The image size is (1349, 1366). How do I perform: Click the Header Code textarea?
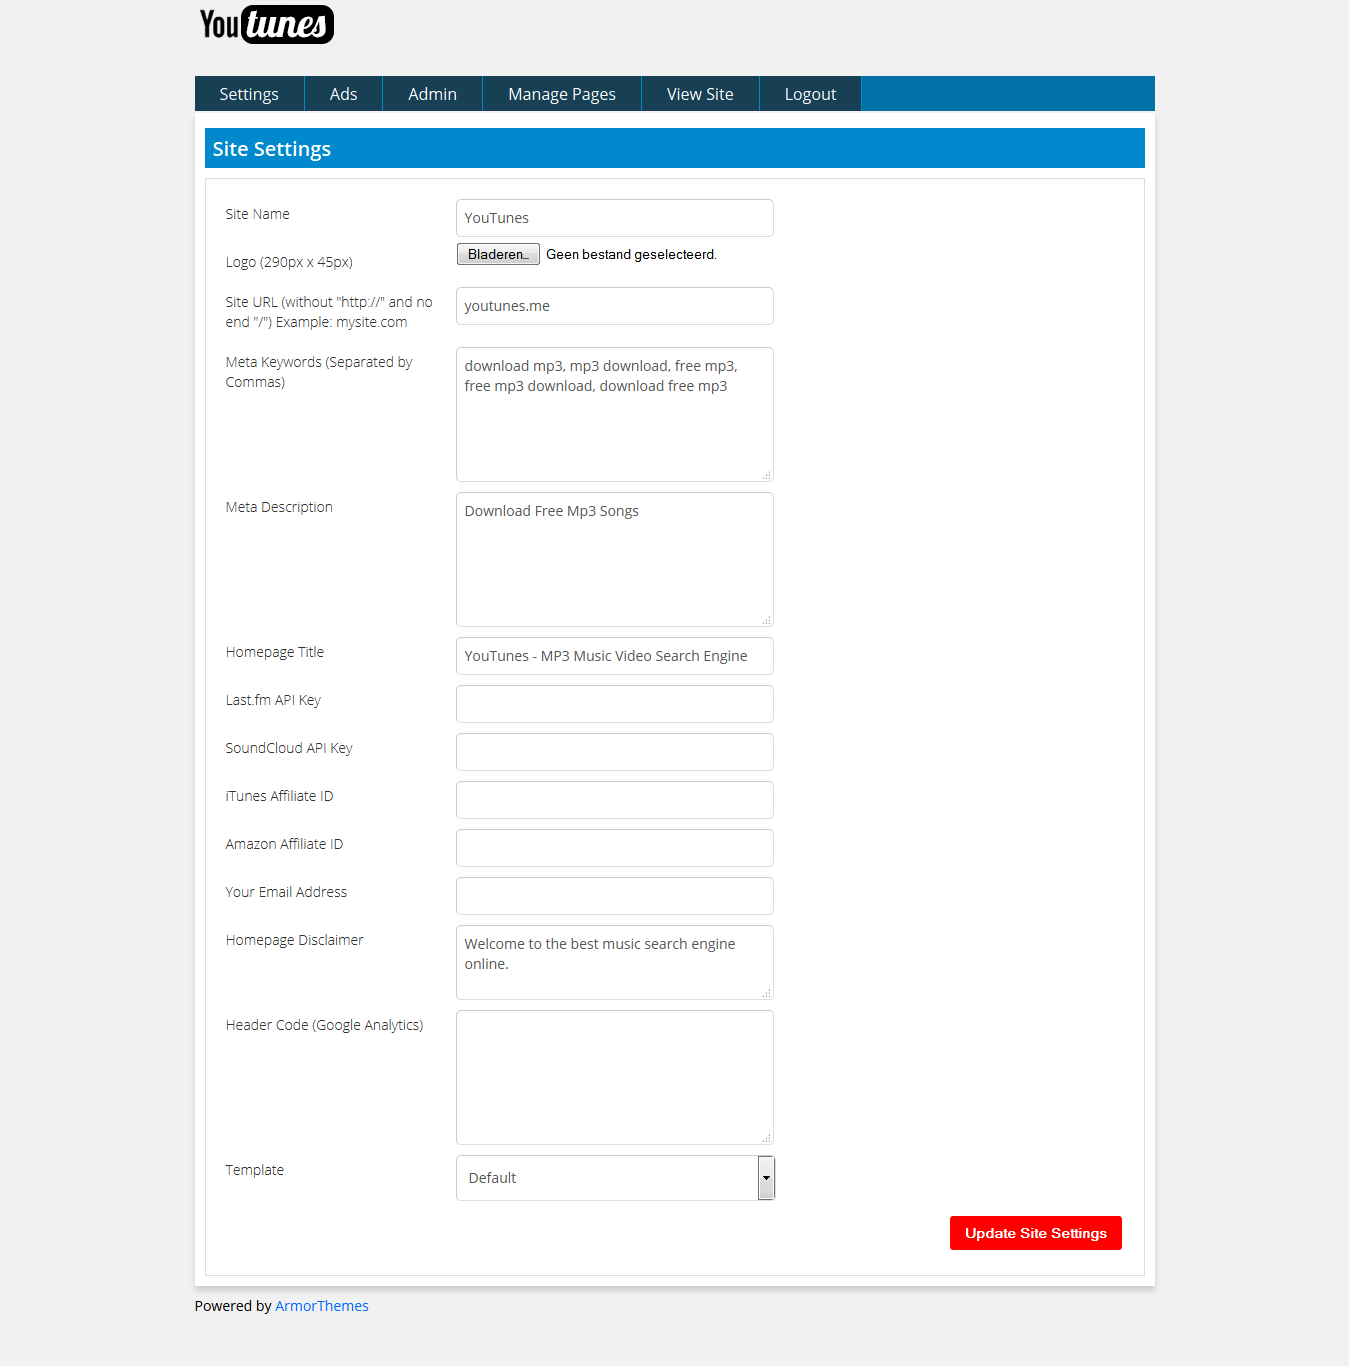point(615,1077)
